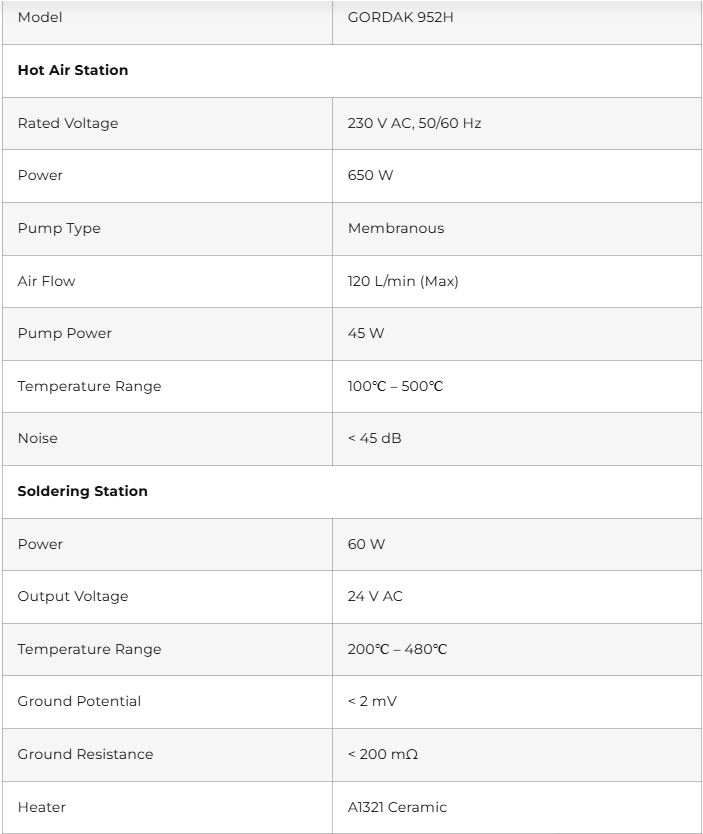Click the Ground Potential label
This screenshot has height=834, width=703.
tap(79, 702)
